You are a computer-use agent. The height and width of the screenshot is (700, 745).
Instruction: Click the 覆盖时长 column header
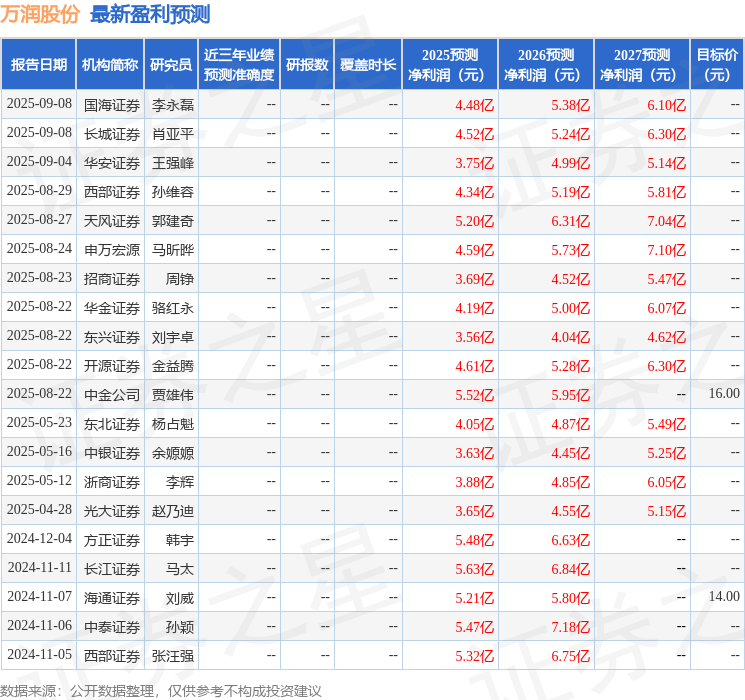(368, 65)
